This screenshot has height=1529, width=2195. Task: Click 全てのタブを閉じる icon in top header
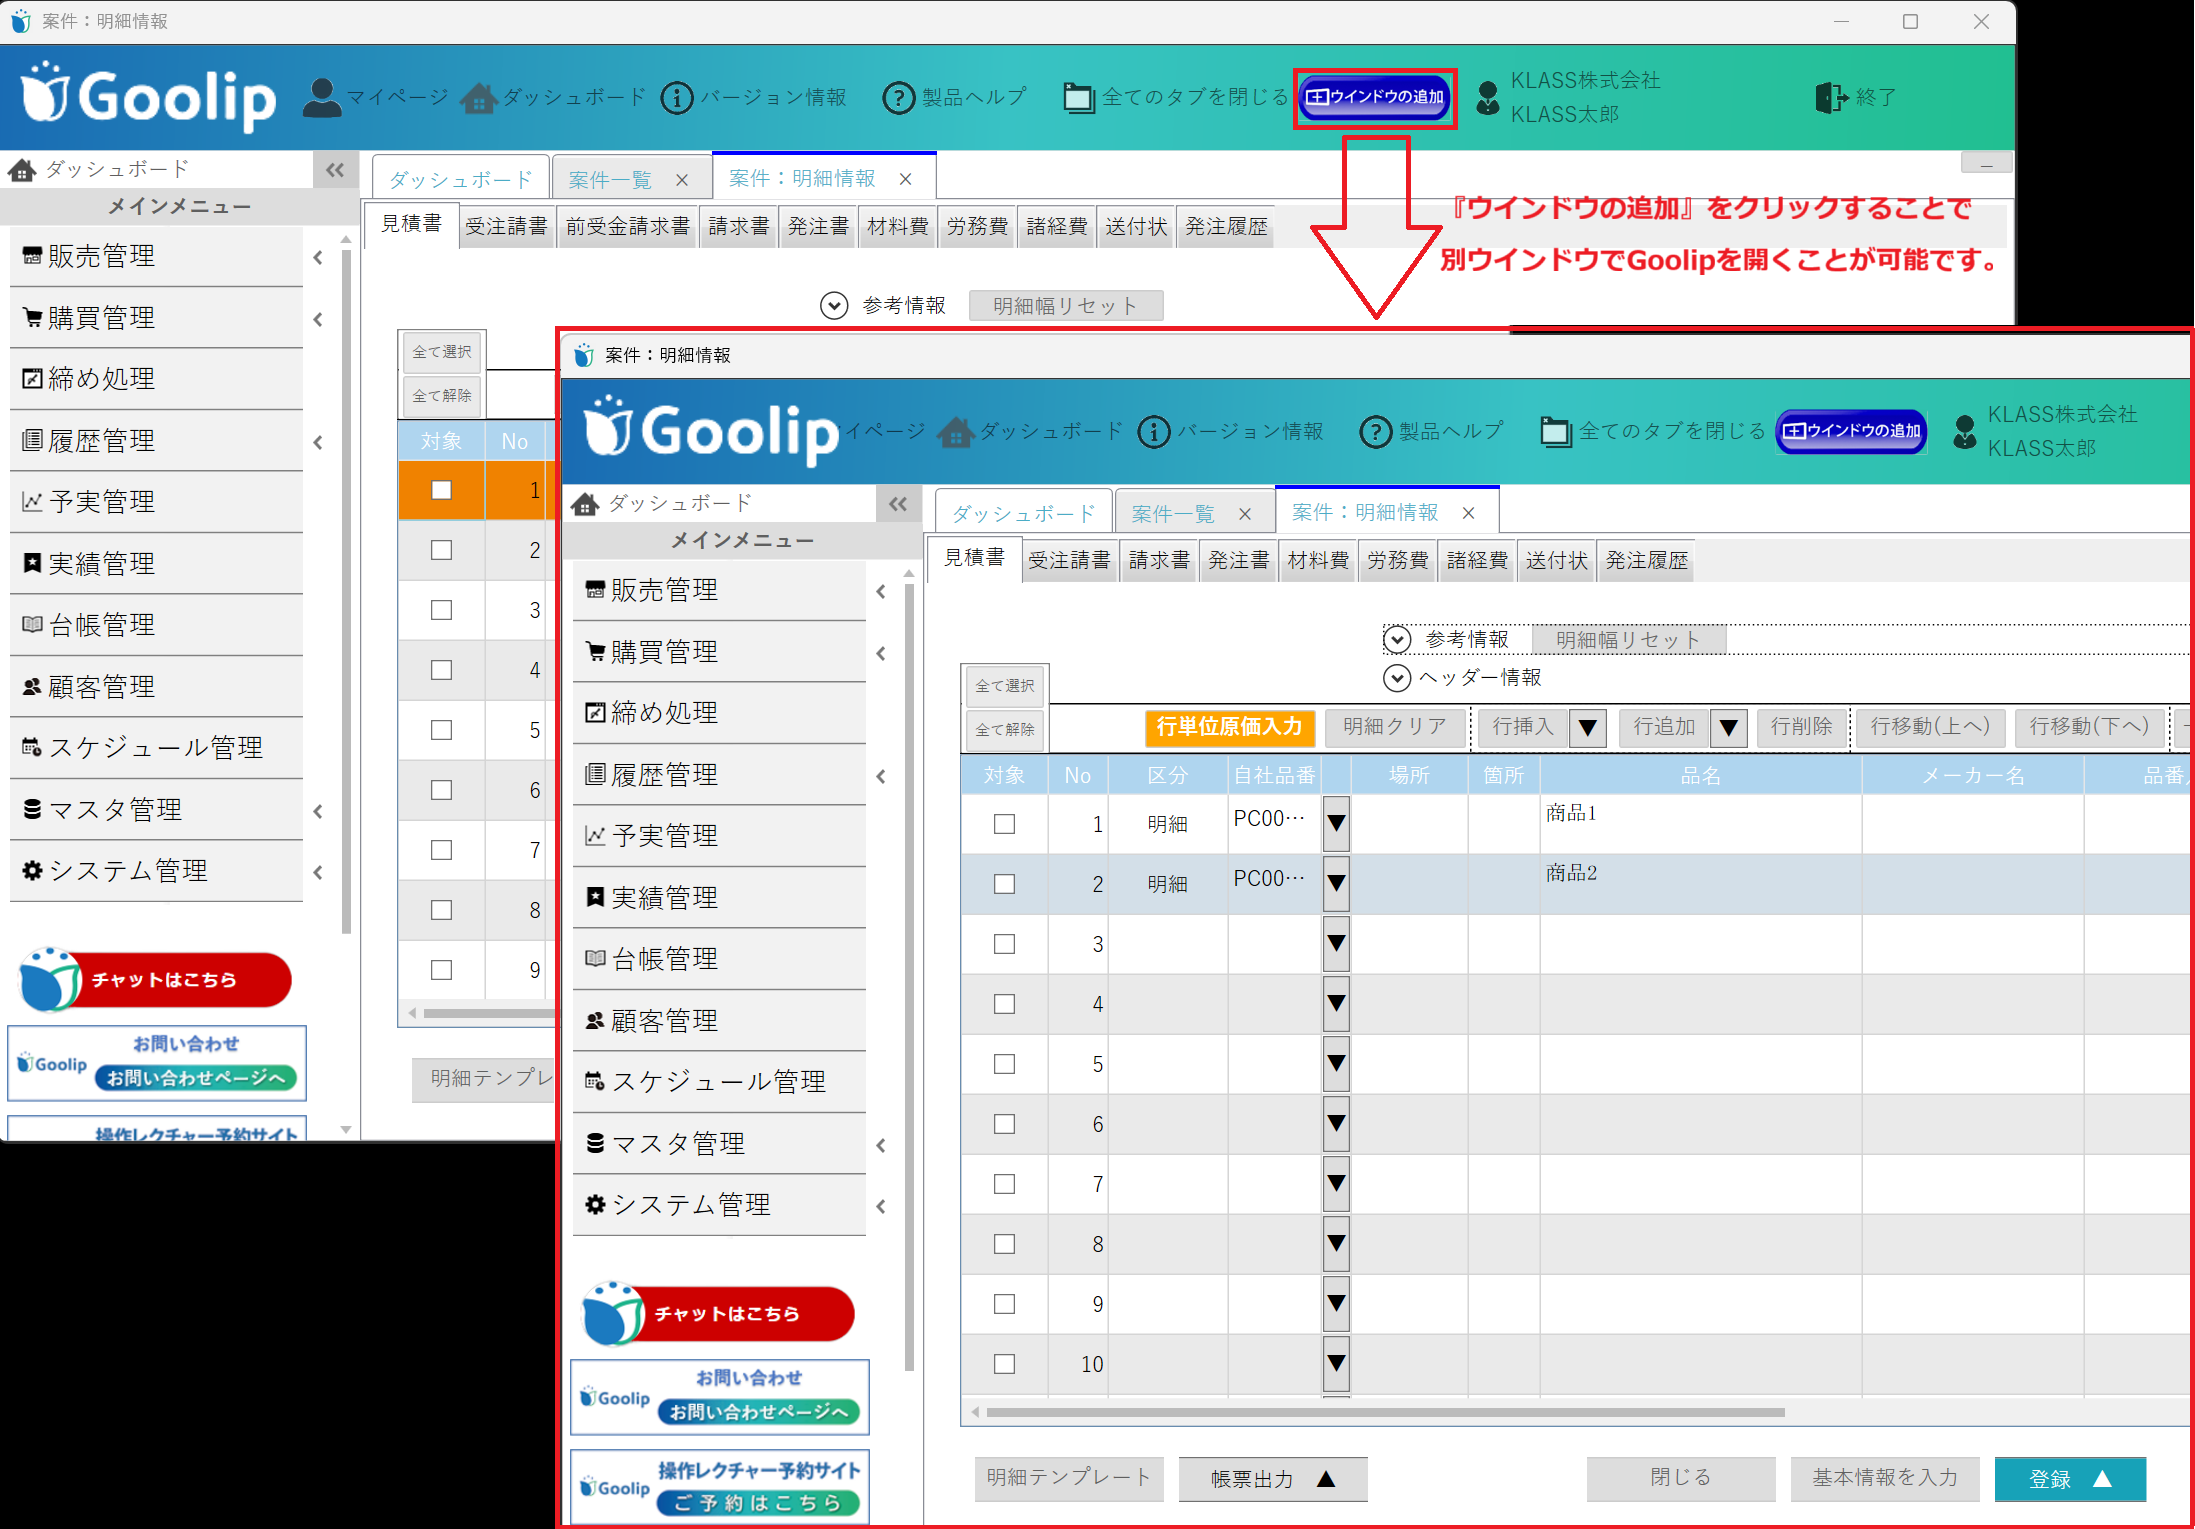tap(1078, 98)
